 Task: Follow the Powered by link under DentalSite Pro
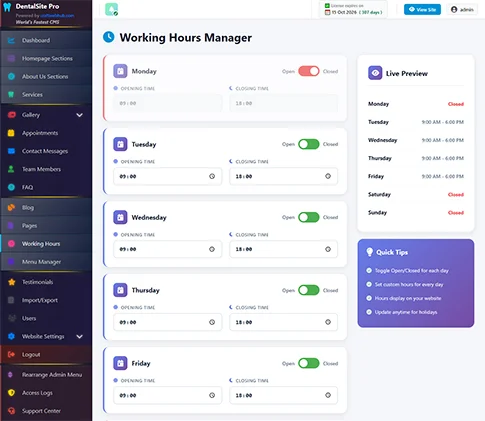click(x=57, y=16)
